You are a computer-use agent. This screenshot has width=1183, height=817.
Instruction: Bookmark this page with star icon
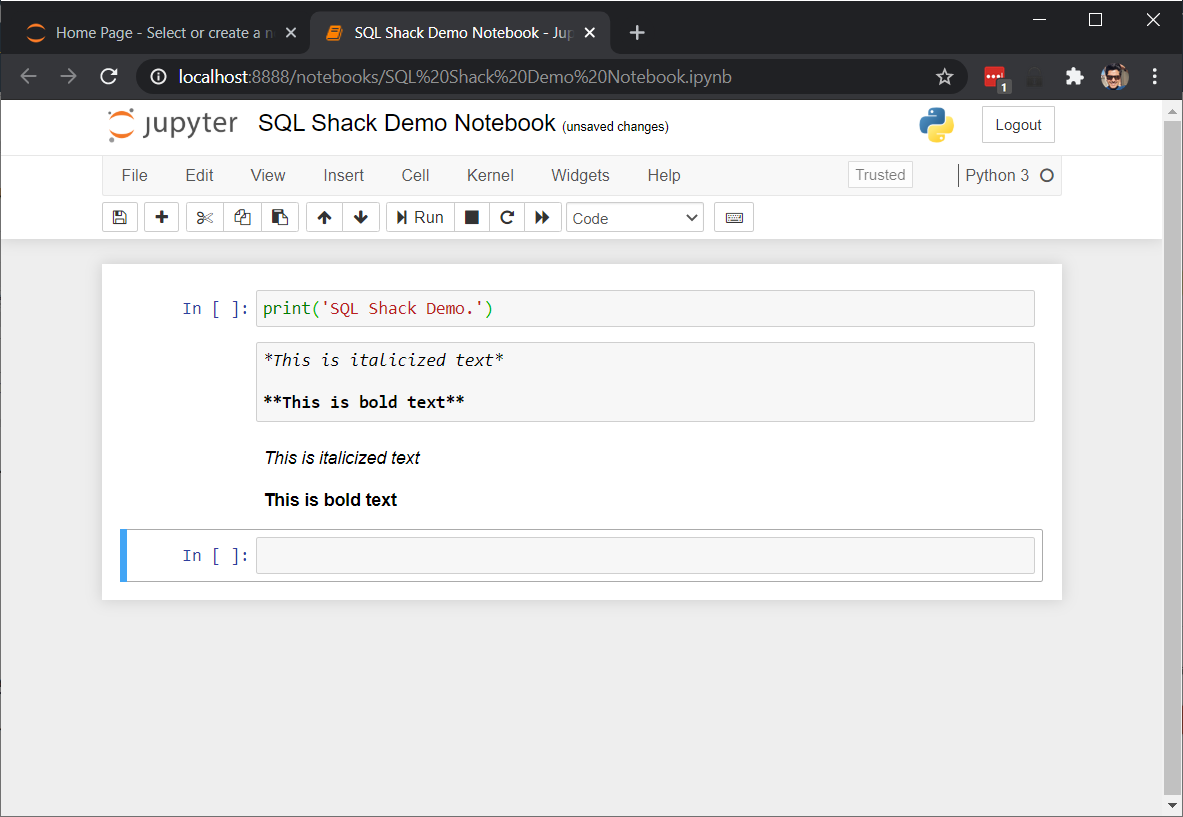tap(944, 77)
